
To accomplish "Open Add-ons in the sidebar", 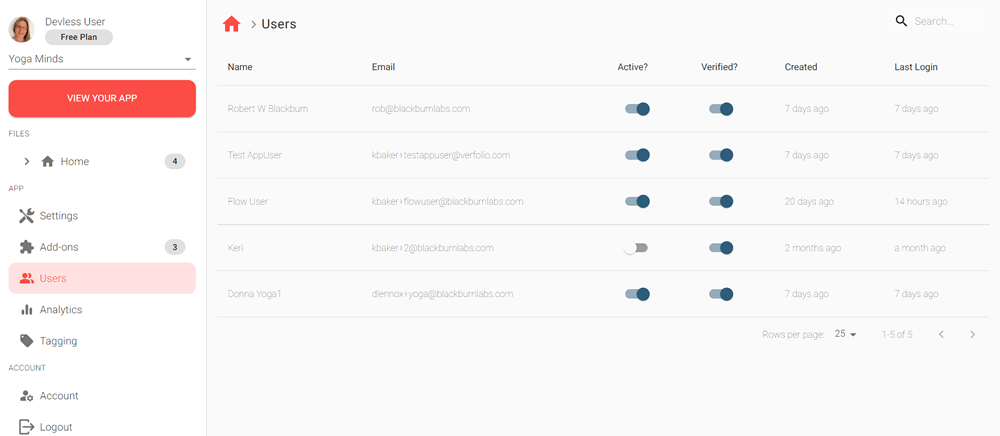I will click(x=102, y=247).
